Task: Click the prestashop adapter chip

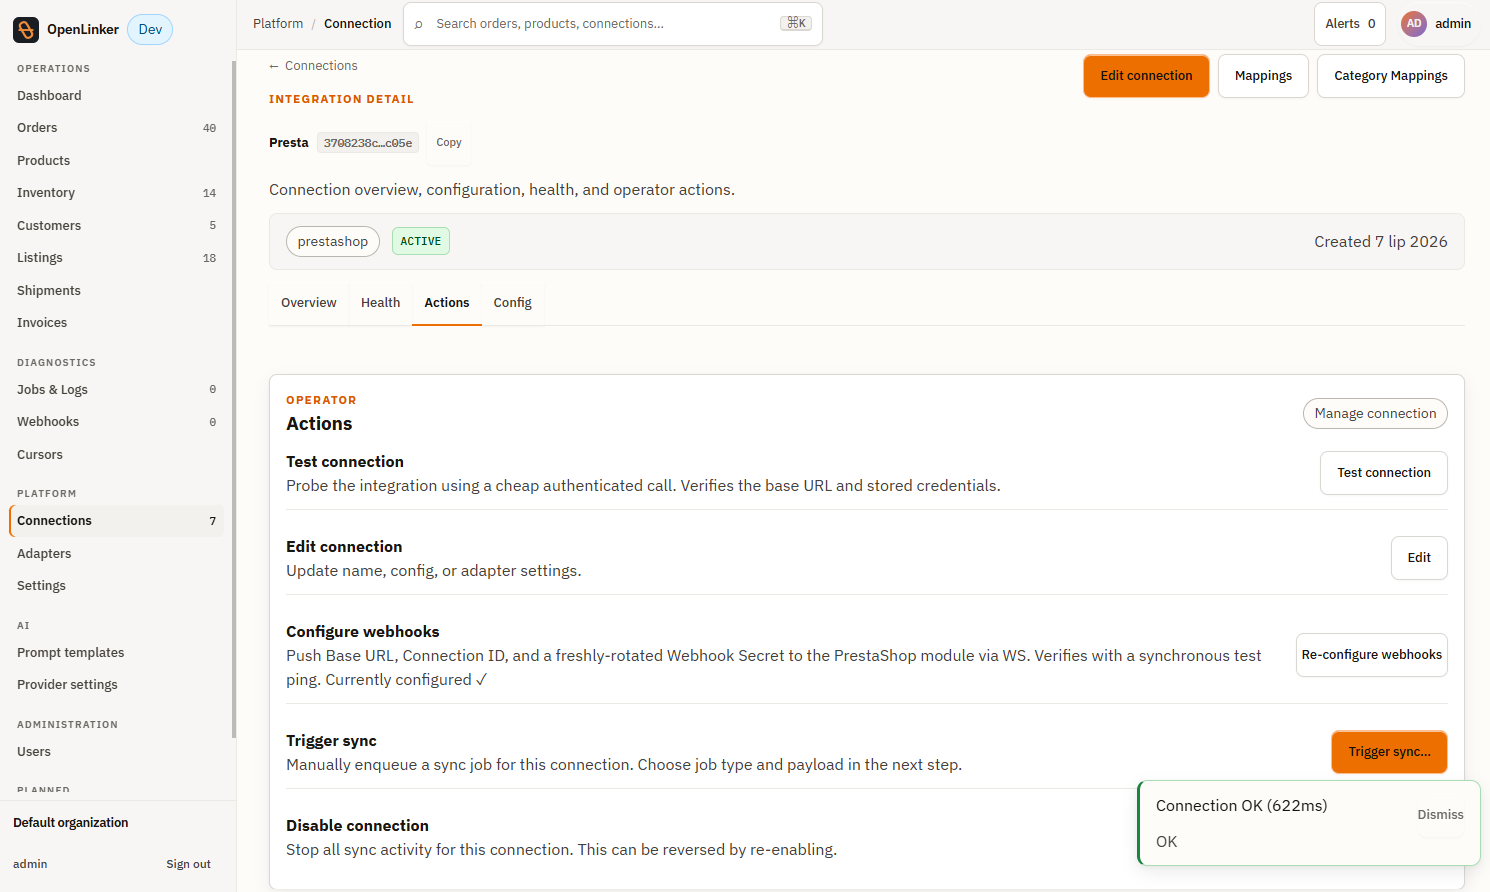Action: click(x=333, y=242)
